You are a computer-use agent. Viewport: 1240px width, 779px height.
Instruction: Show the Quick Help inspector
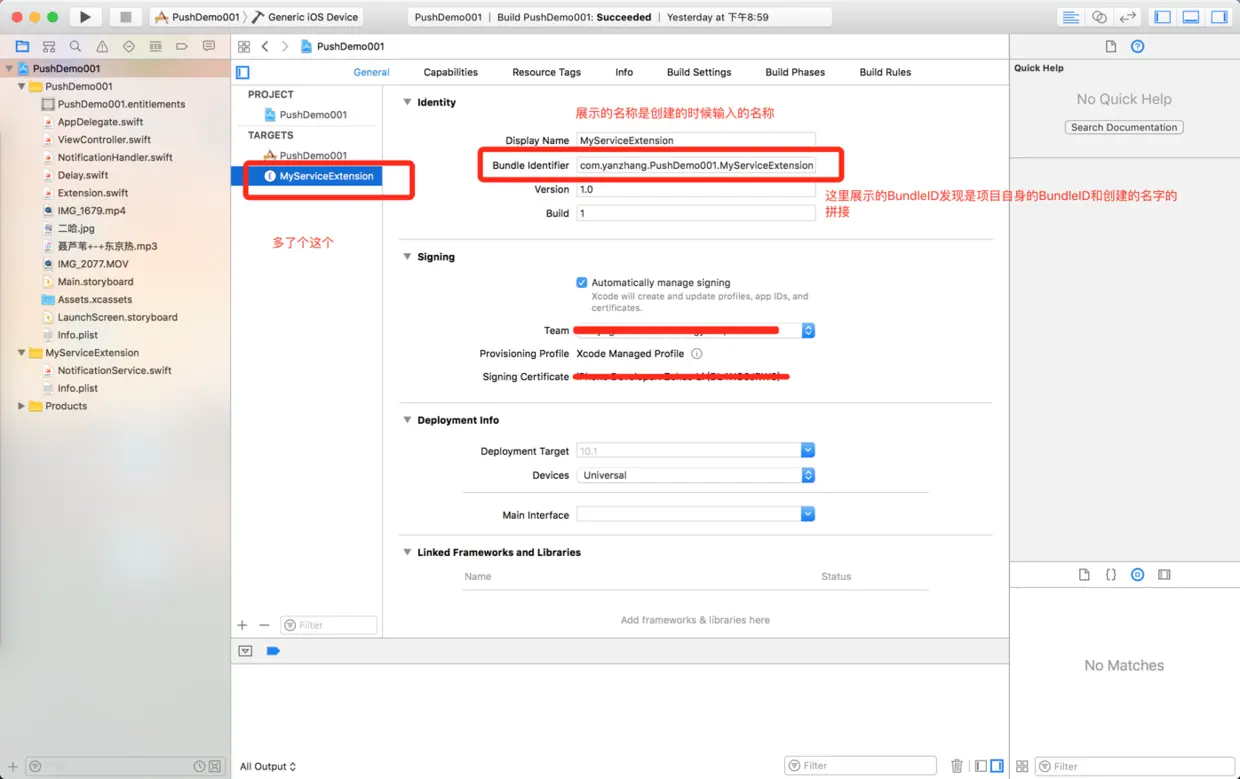1137,46
